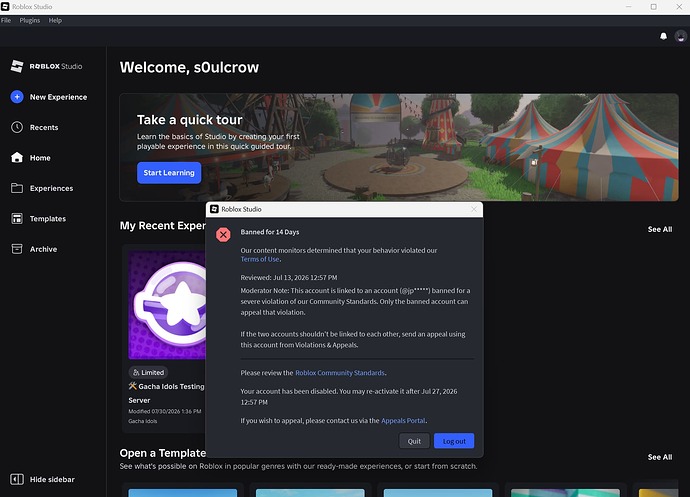
Task: Open the Plugins menu
Action: click(29, 20)
